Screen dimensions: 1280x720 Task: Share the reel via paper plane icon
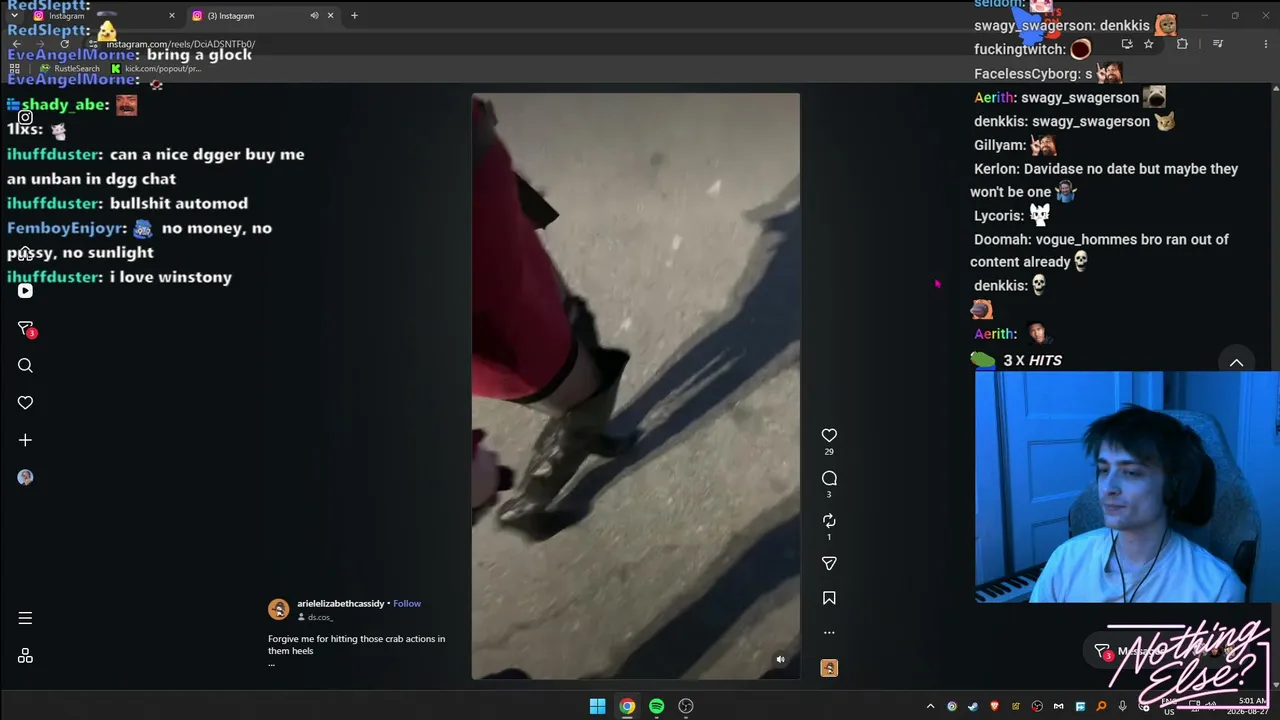tap(829, 563)
